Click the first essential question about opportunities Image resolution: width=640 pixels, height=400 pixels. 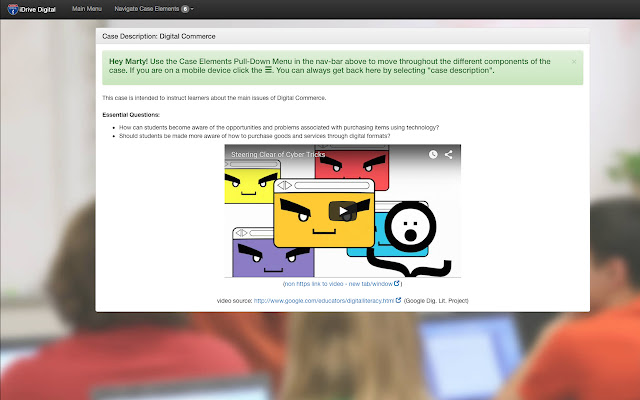279,127
